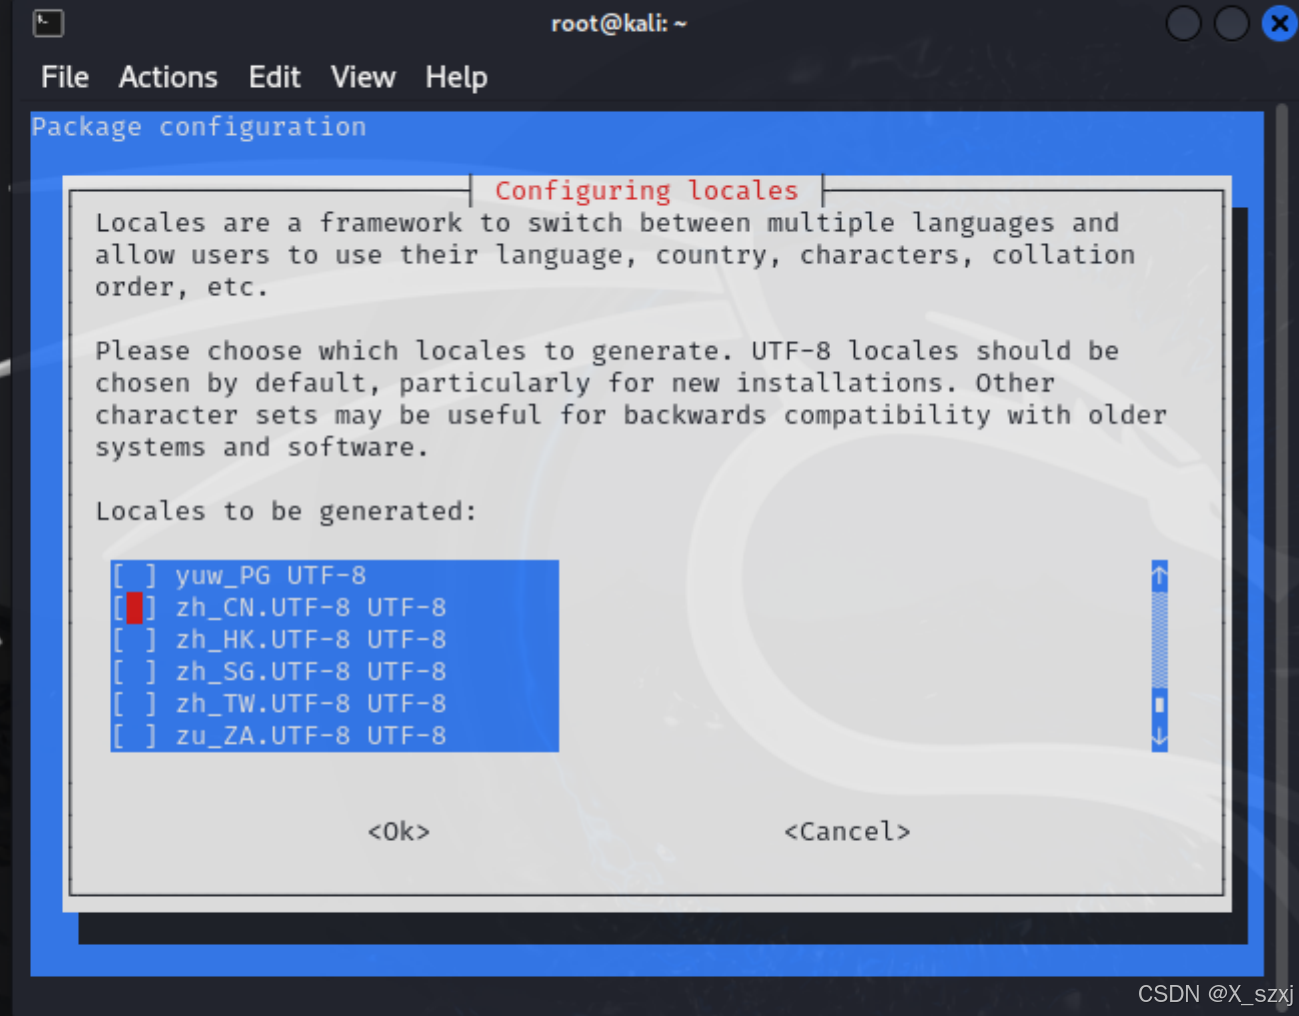Image resolution: width=1299 pixels, height=1016 pixels.
Task: Click the locale list scroll-up arrow
Action: click(x=1159, y=575)
